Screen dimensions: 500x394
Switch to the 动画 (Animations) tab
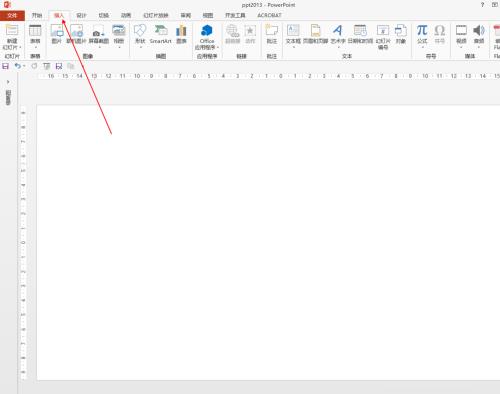coord(126,15)
